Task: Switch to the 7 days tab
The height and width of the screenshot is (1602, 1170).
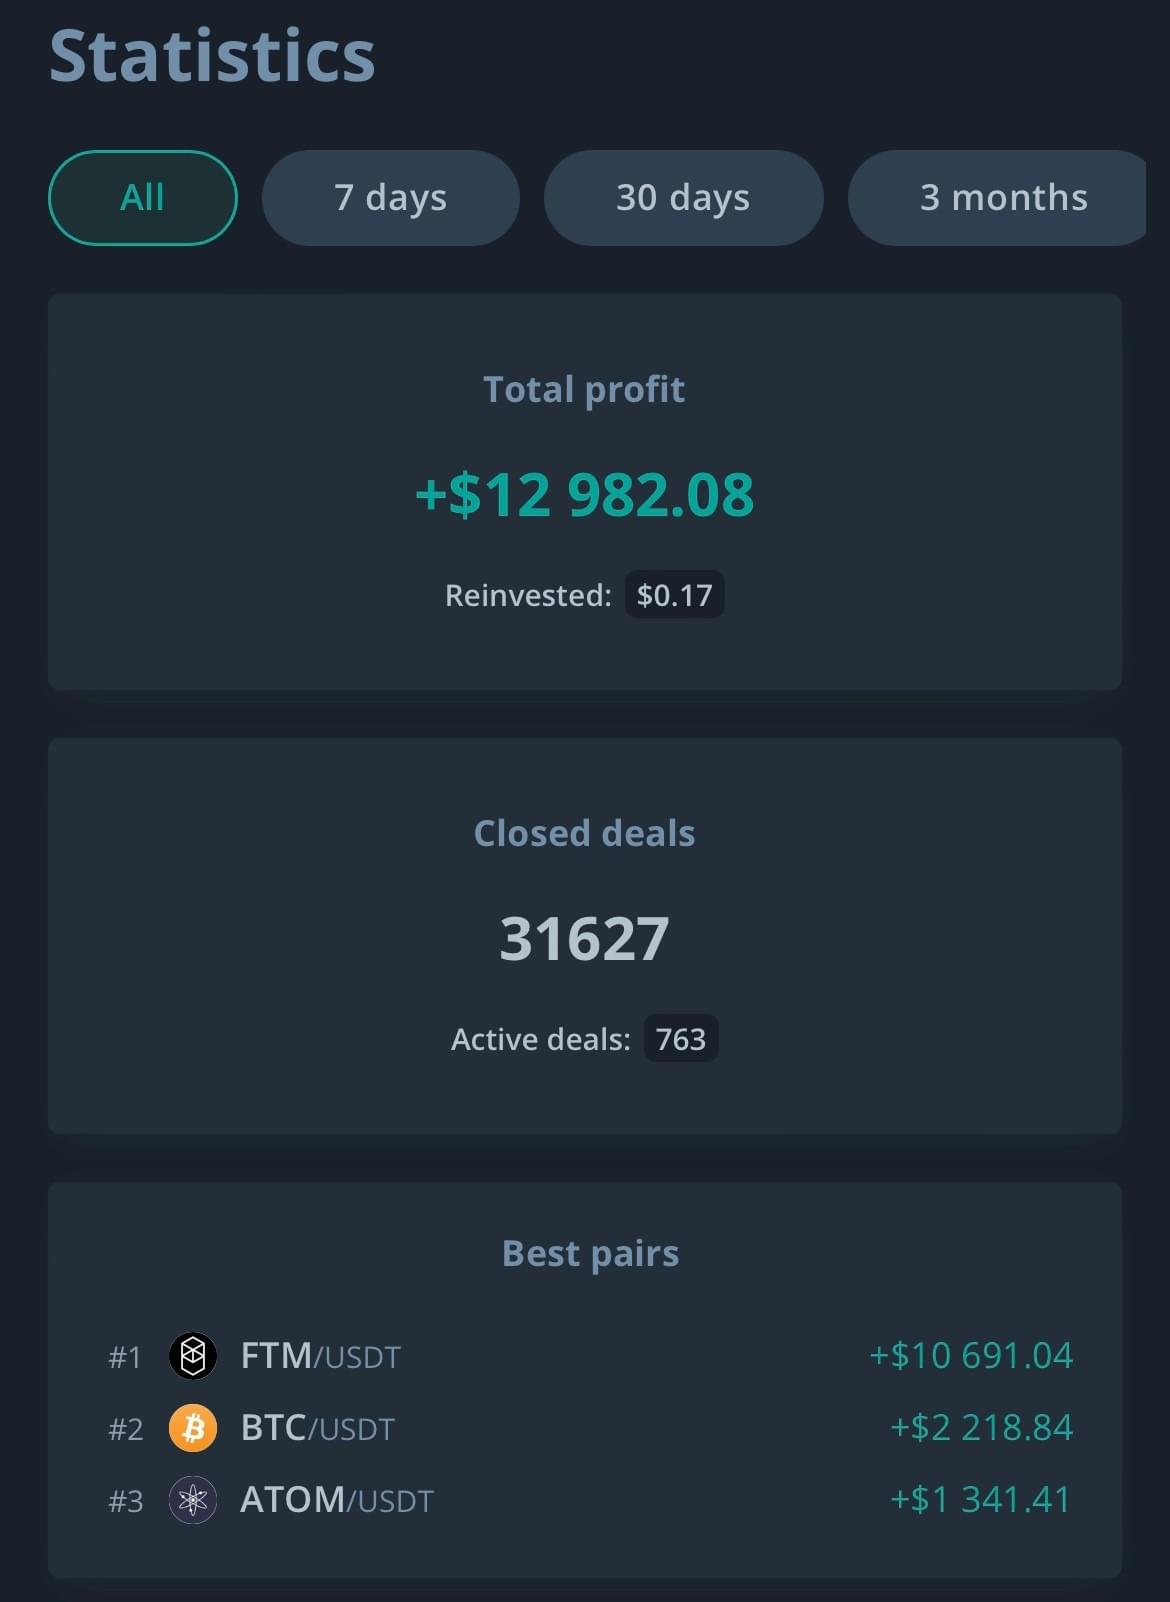Action: (390, 197)
